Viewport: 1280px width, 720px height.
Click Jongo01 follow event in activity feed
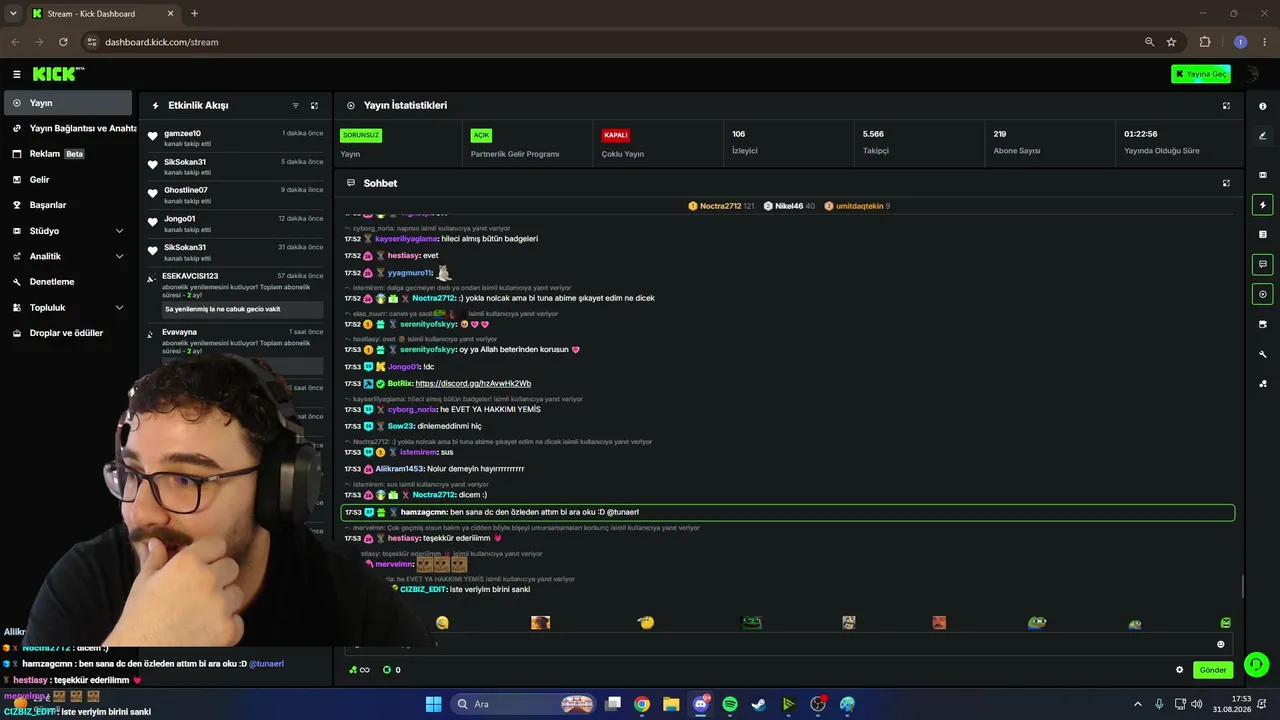pos(236,223)
